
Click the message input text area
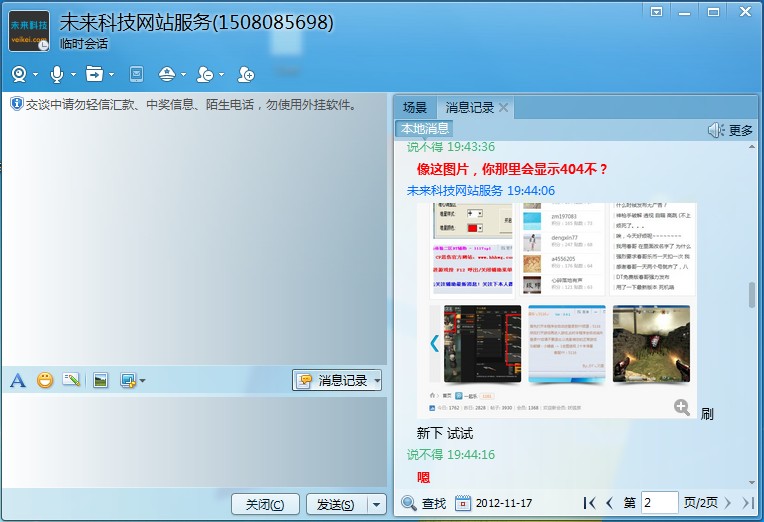194,441
